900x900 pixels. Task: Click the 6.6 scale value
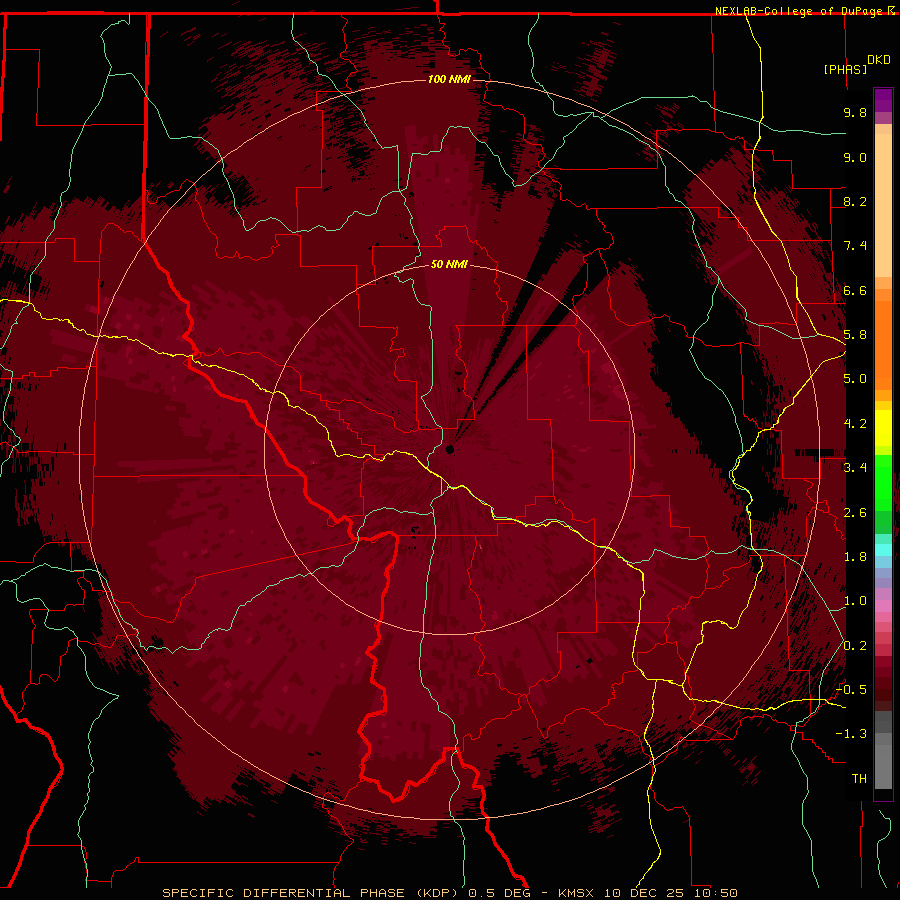855,290
